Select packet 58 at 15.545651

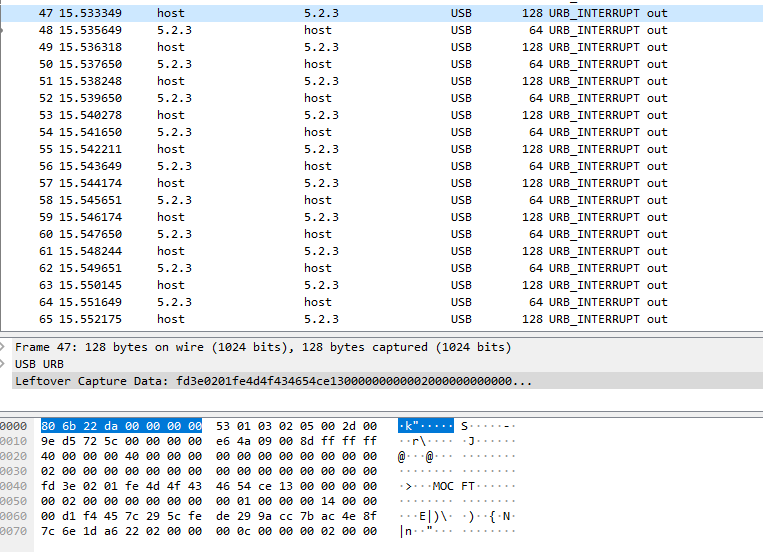382,201
